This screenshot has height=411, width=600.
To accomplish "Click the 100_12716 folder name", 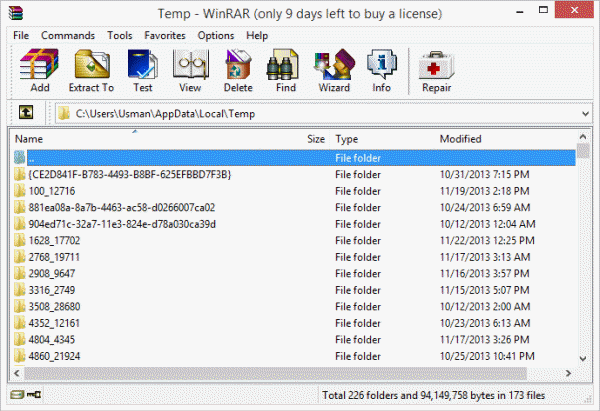I will (52, 191).
